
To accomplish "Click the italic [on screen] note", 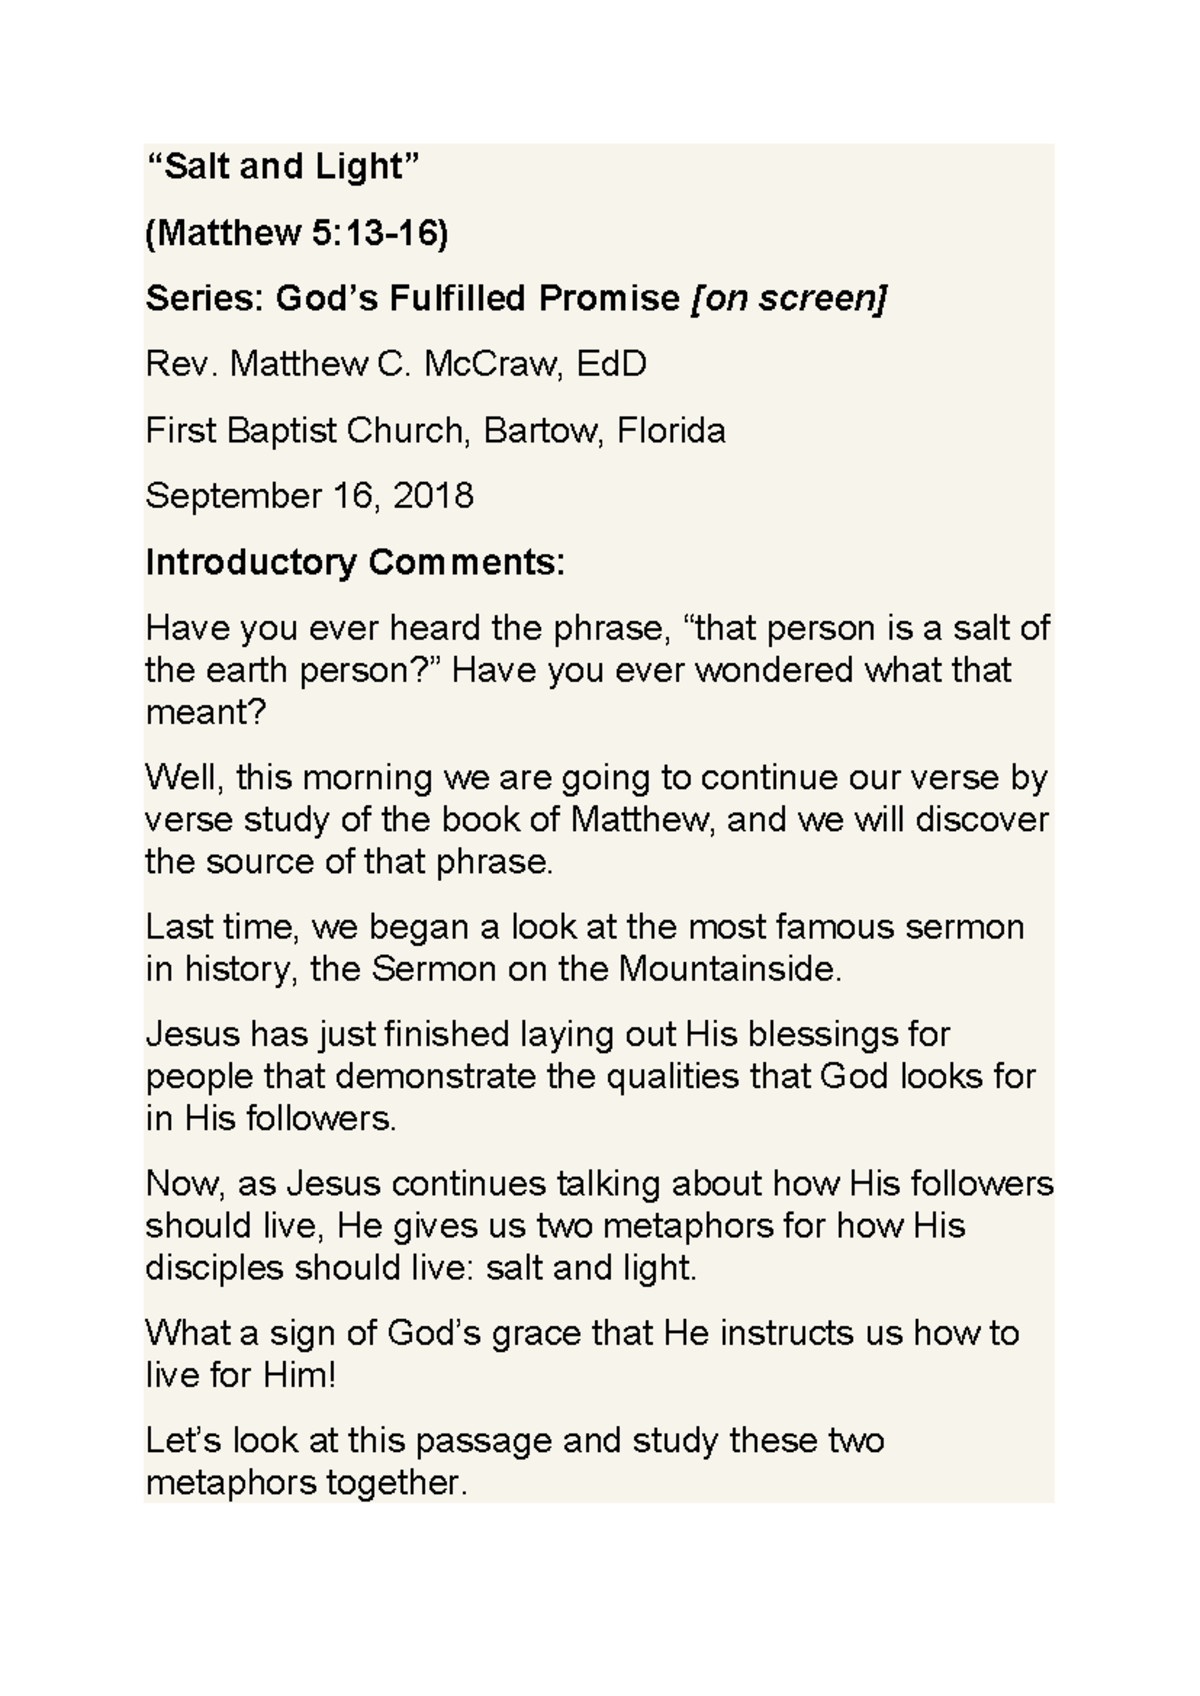I will pyautogui.click(x=788, y=298).
